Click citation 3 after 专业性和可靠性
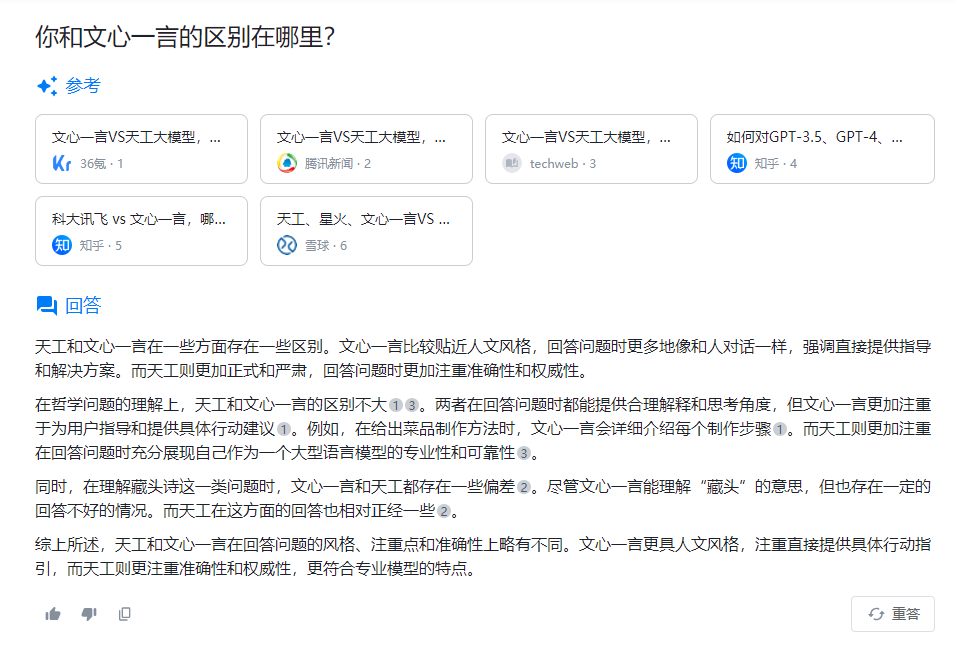 (524, 453)
